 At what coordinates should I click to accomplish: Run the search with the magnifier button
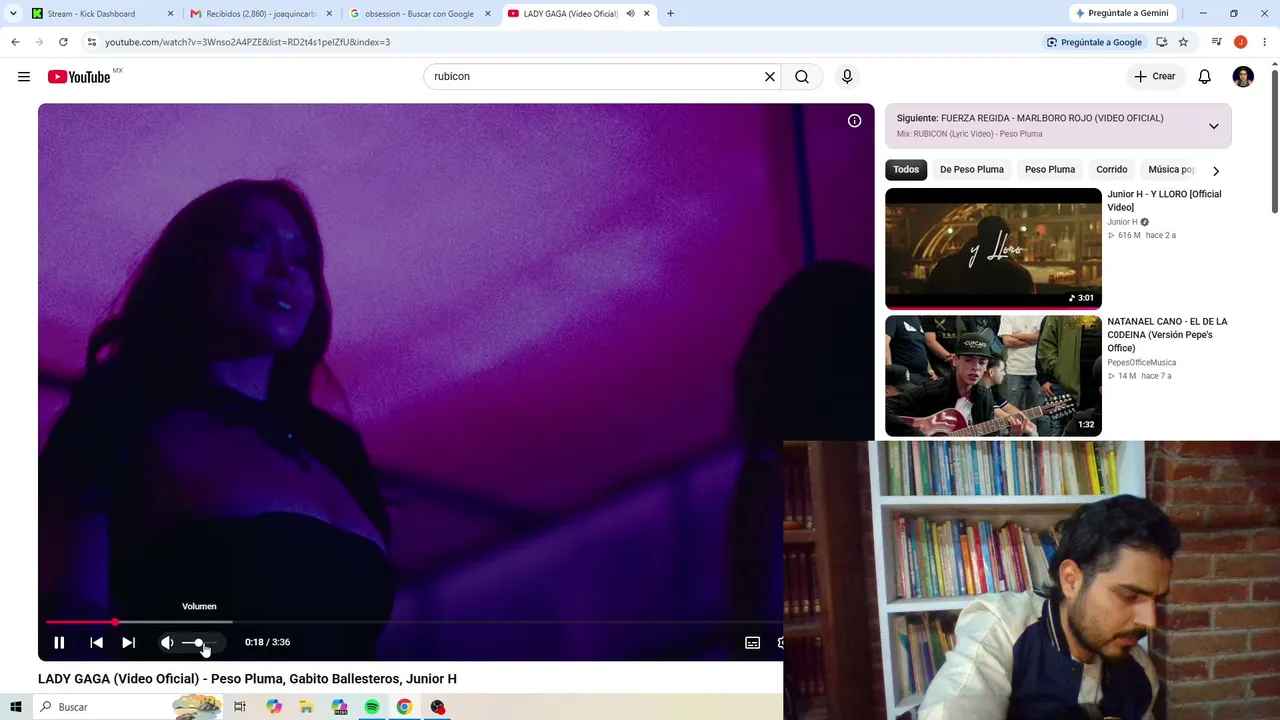coord(802,77)
